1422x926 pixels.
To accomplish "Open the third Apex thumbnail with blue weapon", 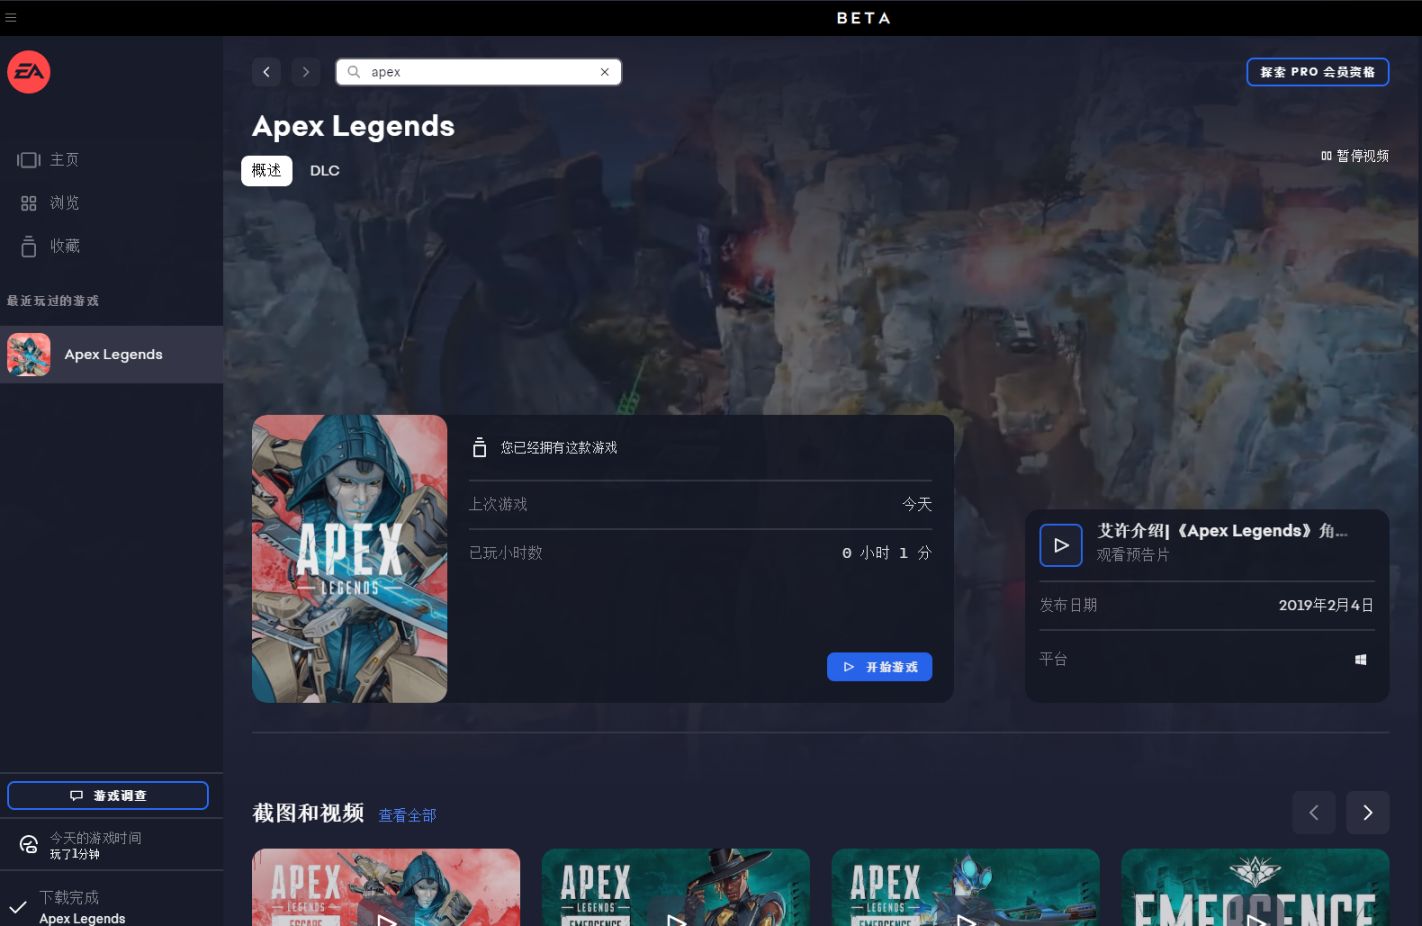I will (966, 887).
